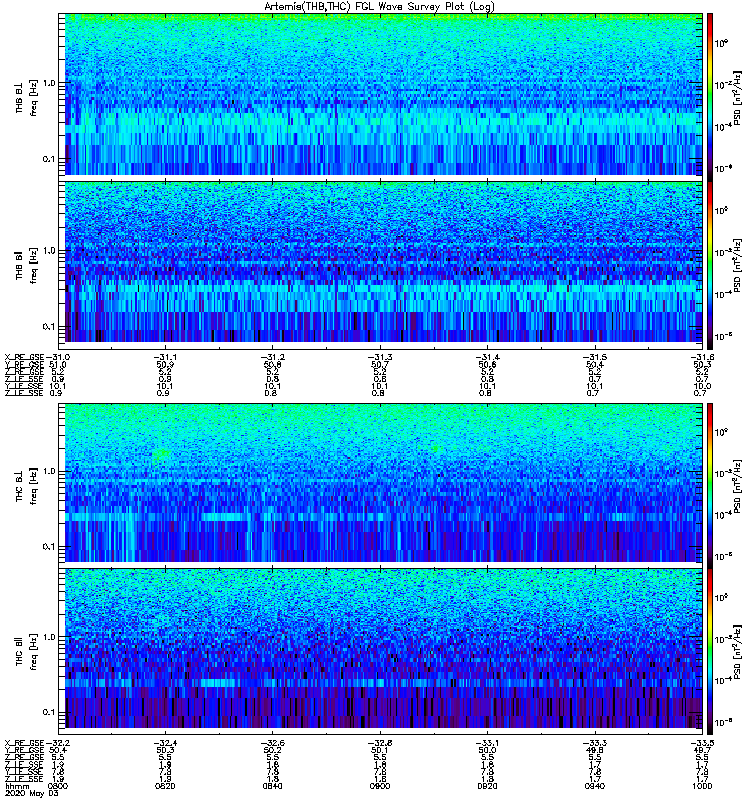Click the 'PSD [nT²/Hz]' label of the THC B⊥ color bar
Screen dimensions: 750x800
737,486
